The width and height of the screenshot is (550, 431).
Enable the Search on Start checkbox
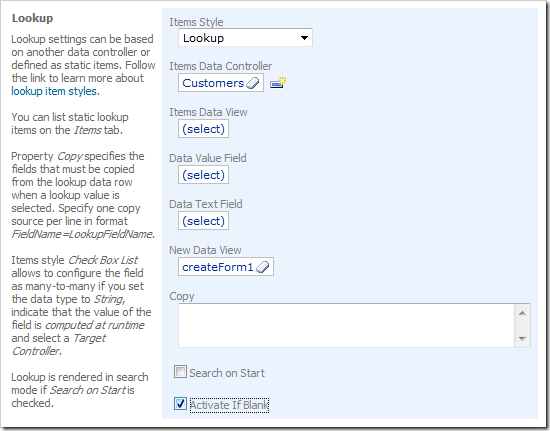coord(180,372)
